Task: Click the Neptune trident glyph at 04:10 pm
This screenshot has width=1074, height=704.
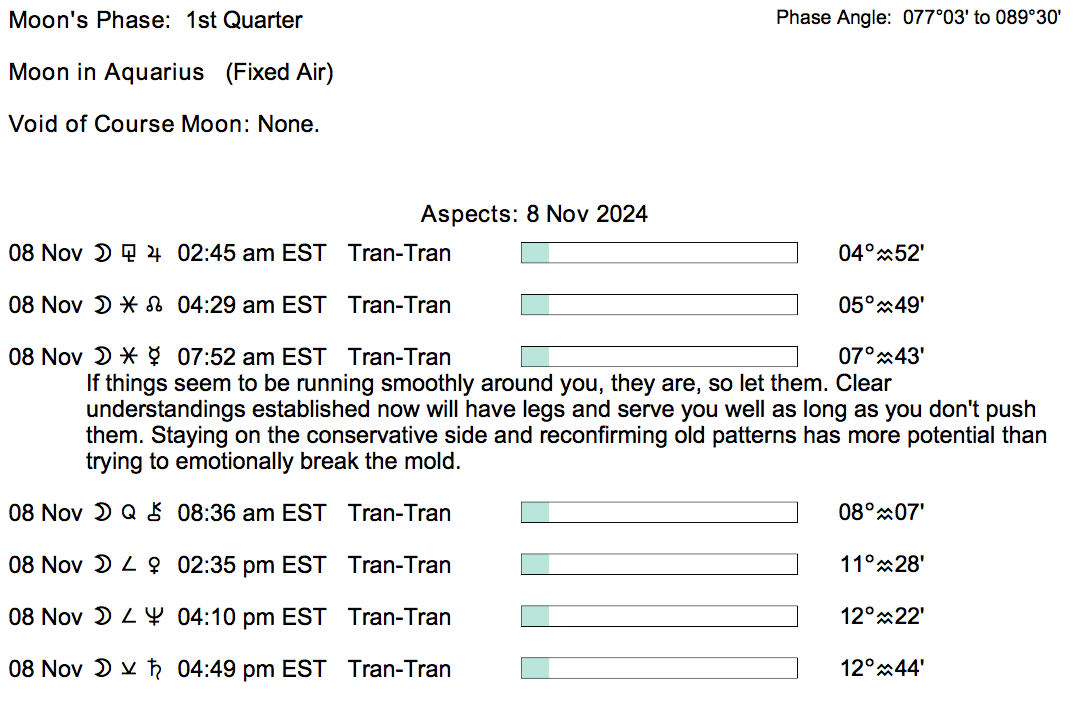Action: coord(153,618)
